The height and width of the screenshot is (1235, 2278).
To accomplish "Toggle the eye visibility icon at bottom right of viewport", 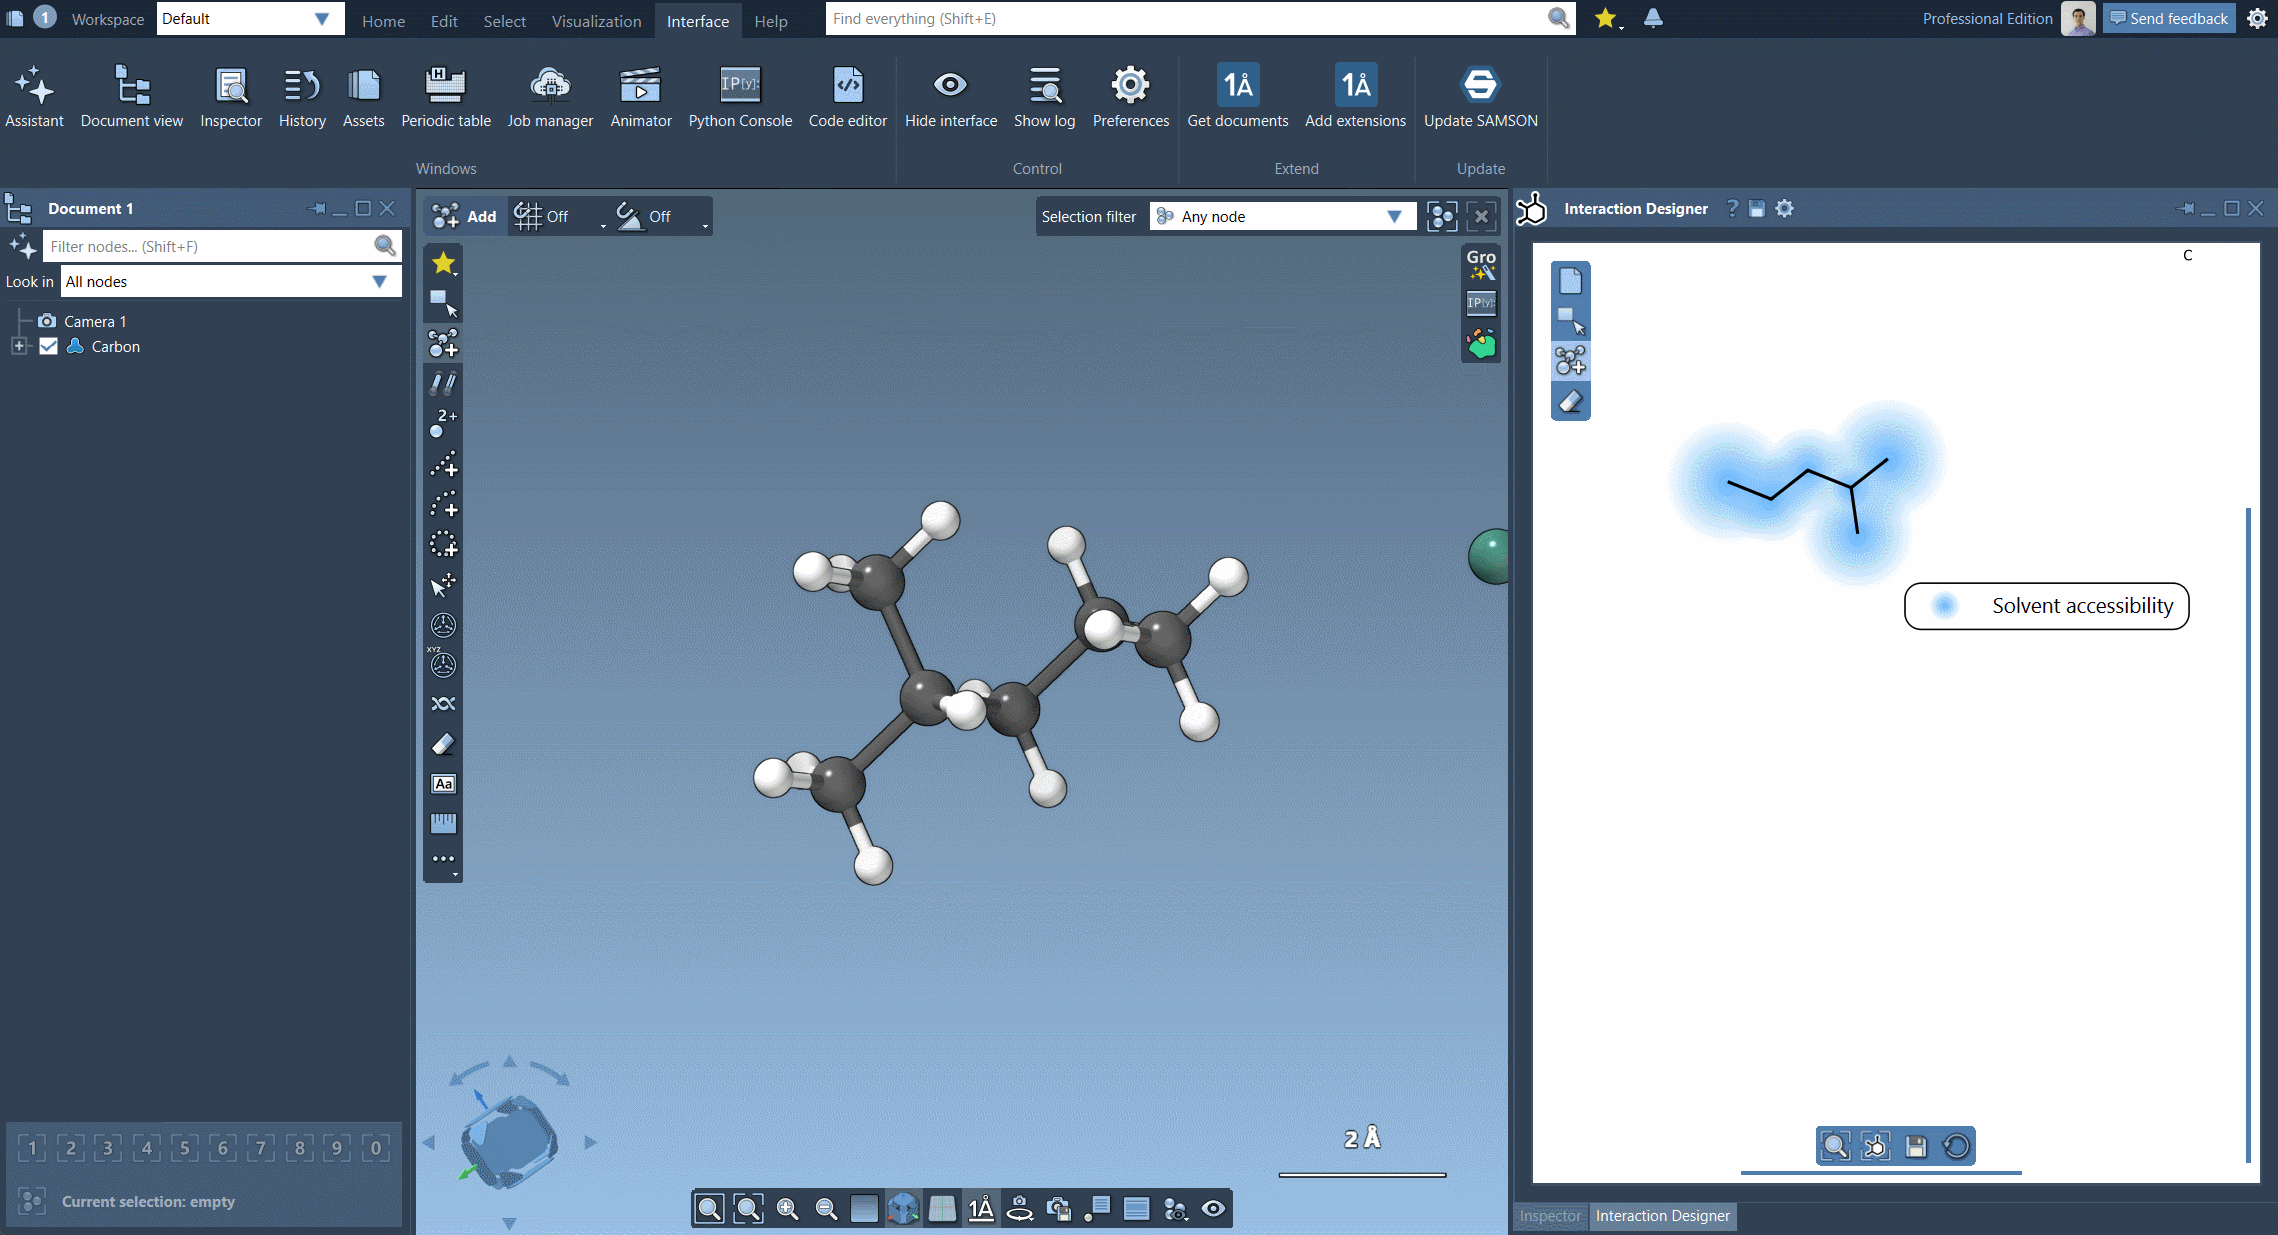I will tap(1214, 1208).
